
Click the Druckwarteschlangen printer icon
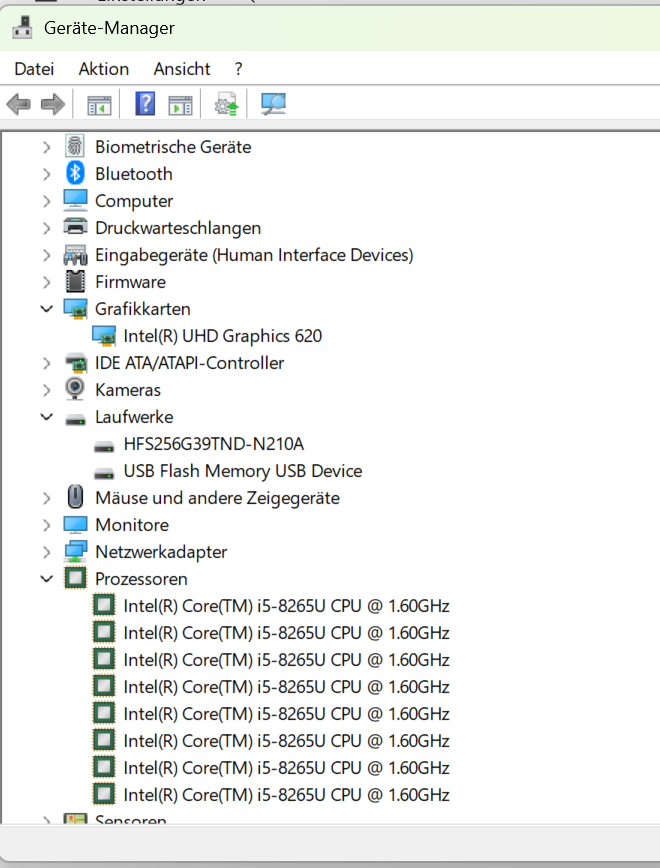(x=75, y=227)
